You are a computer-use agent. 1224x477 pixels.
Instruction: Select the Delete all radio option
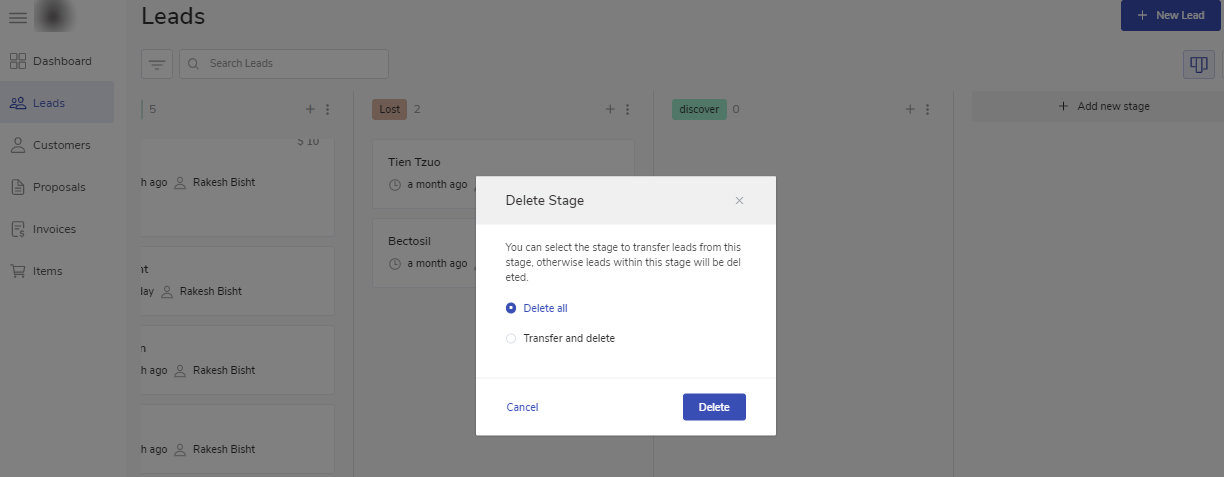tap(511, 308)
